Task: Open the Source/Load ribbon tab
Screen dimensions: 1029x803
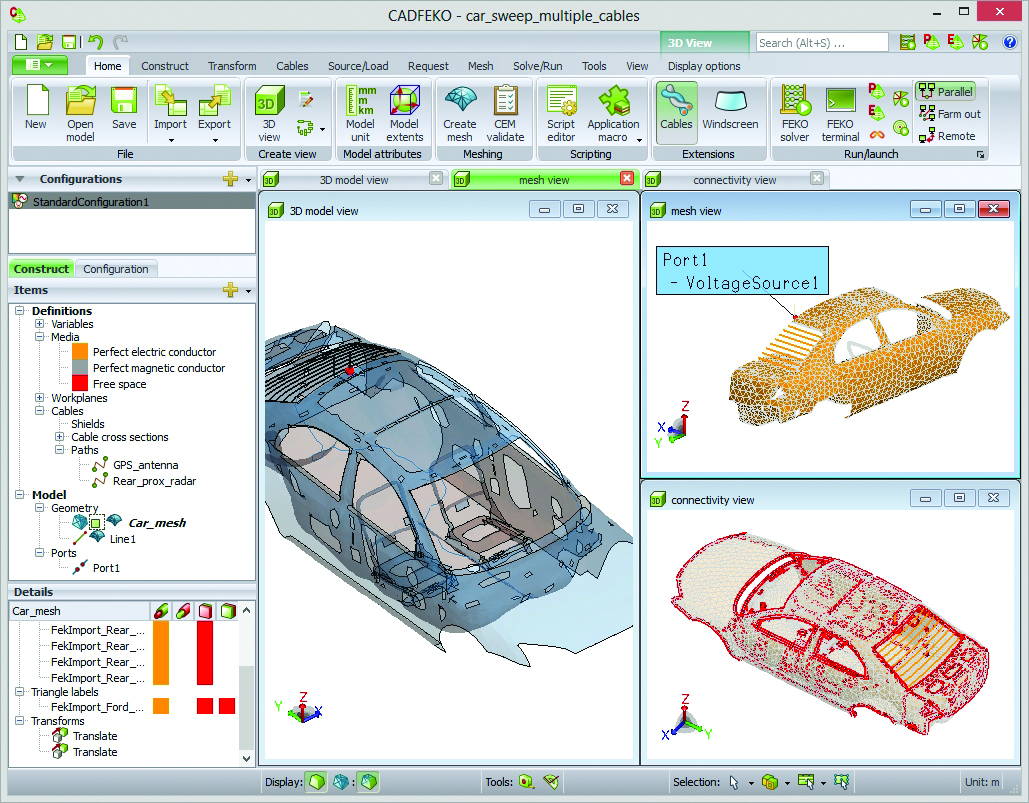Action: (358, 66)
